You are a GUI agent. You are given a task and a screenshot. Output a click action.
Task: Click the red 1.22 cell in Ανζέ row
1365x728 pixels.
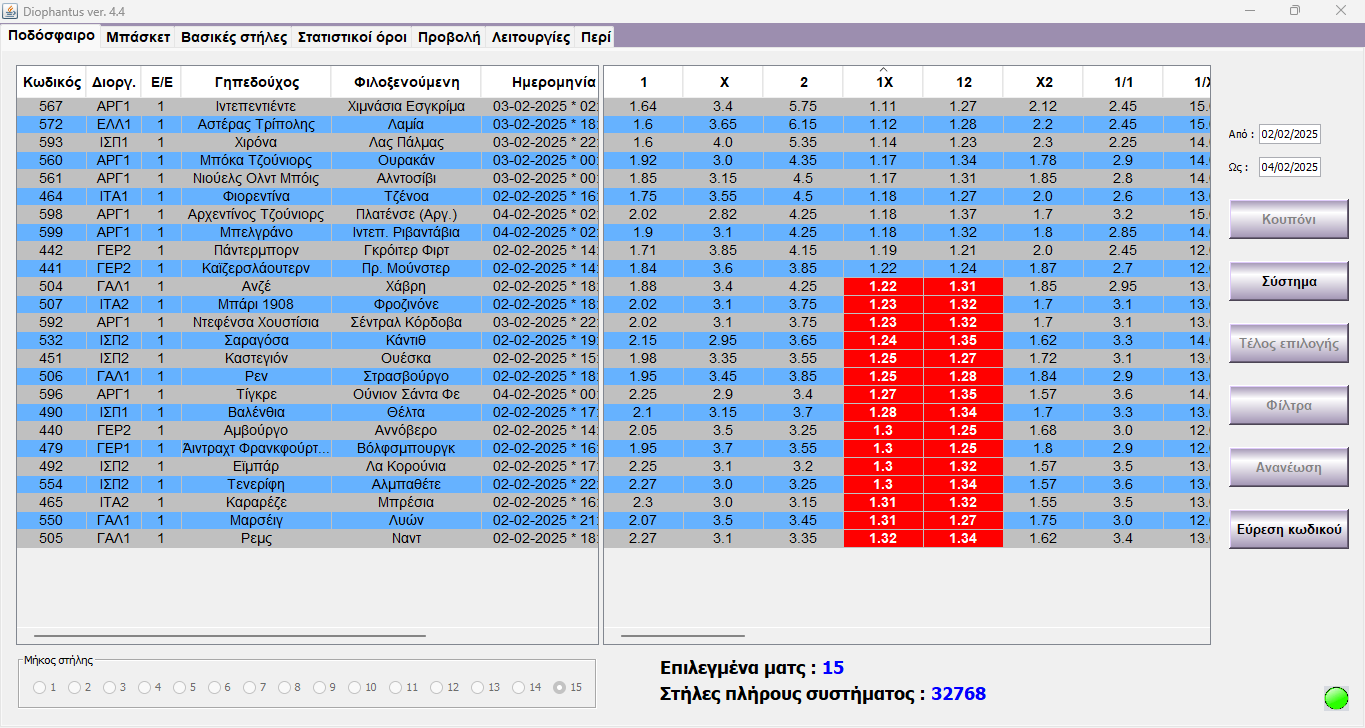(x=883, y=286)
